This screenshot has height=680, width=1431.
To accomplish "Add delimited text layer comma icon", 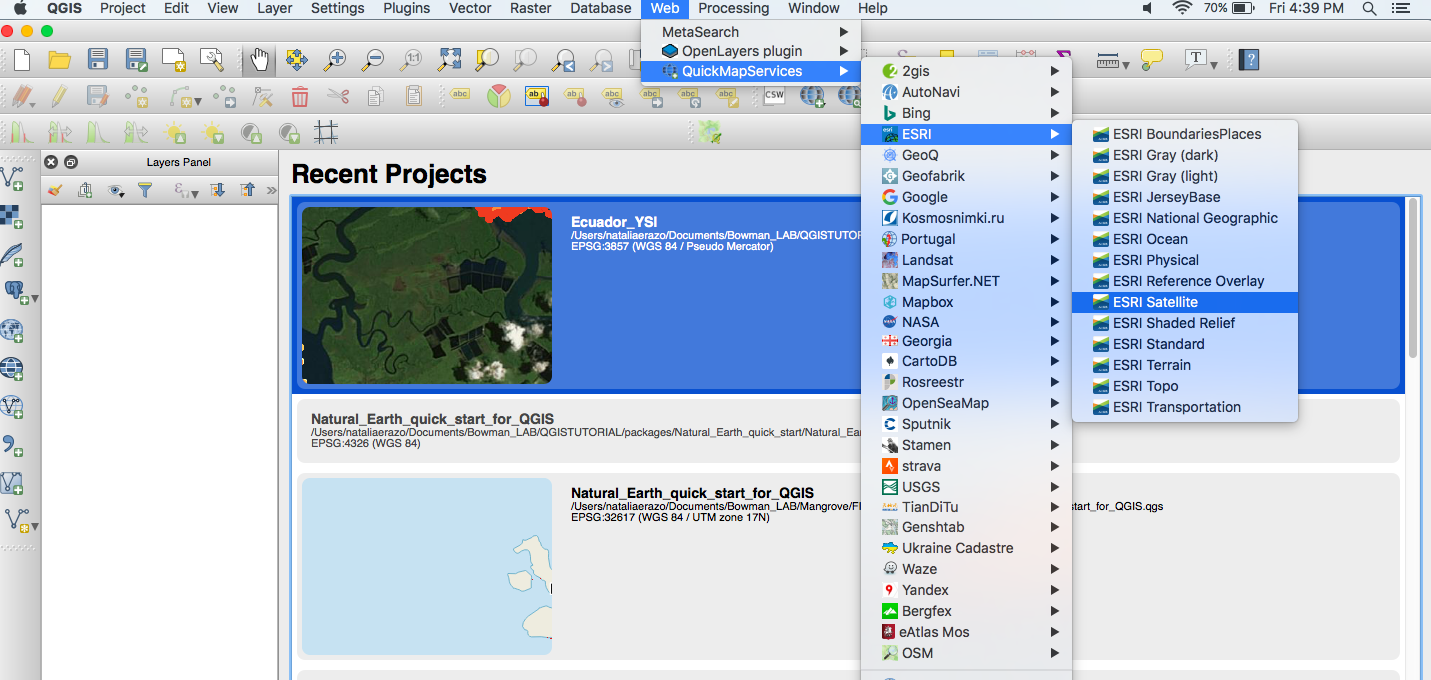I will click(x=12, y=445).
